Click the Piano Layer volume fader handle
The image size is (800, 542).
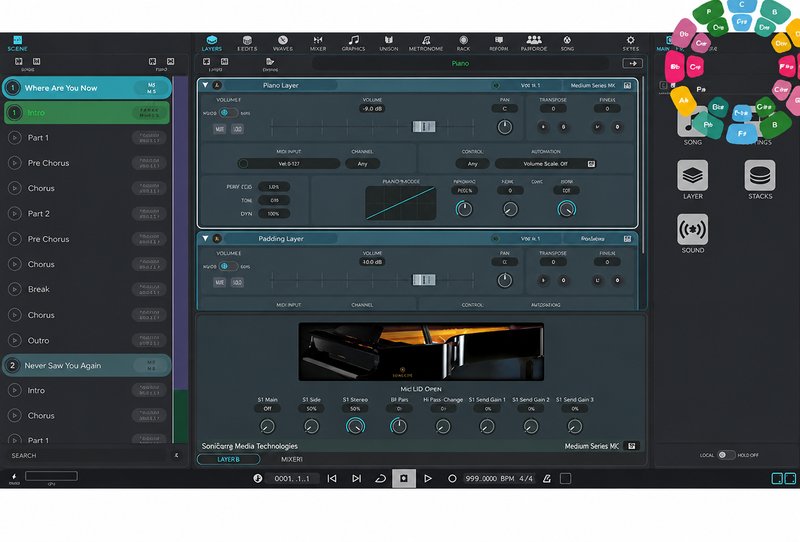pos(424,127)
